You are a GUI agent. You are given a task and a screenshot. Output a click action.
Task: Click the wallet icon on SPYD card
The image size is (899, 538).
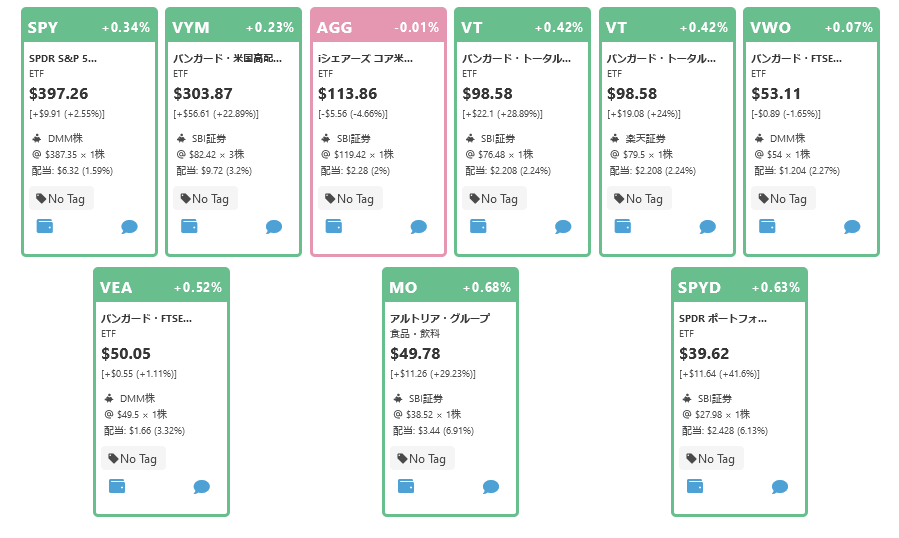pyautogui.click(x=695, y=486)
